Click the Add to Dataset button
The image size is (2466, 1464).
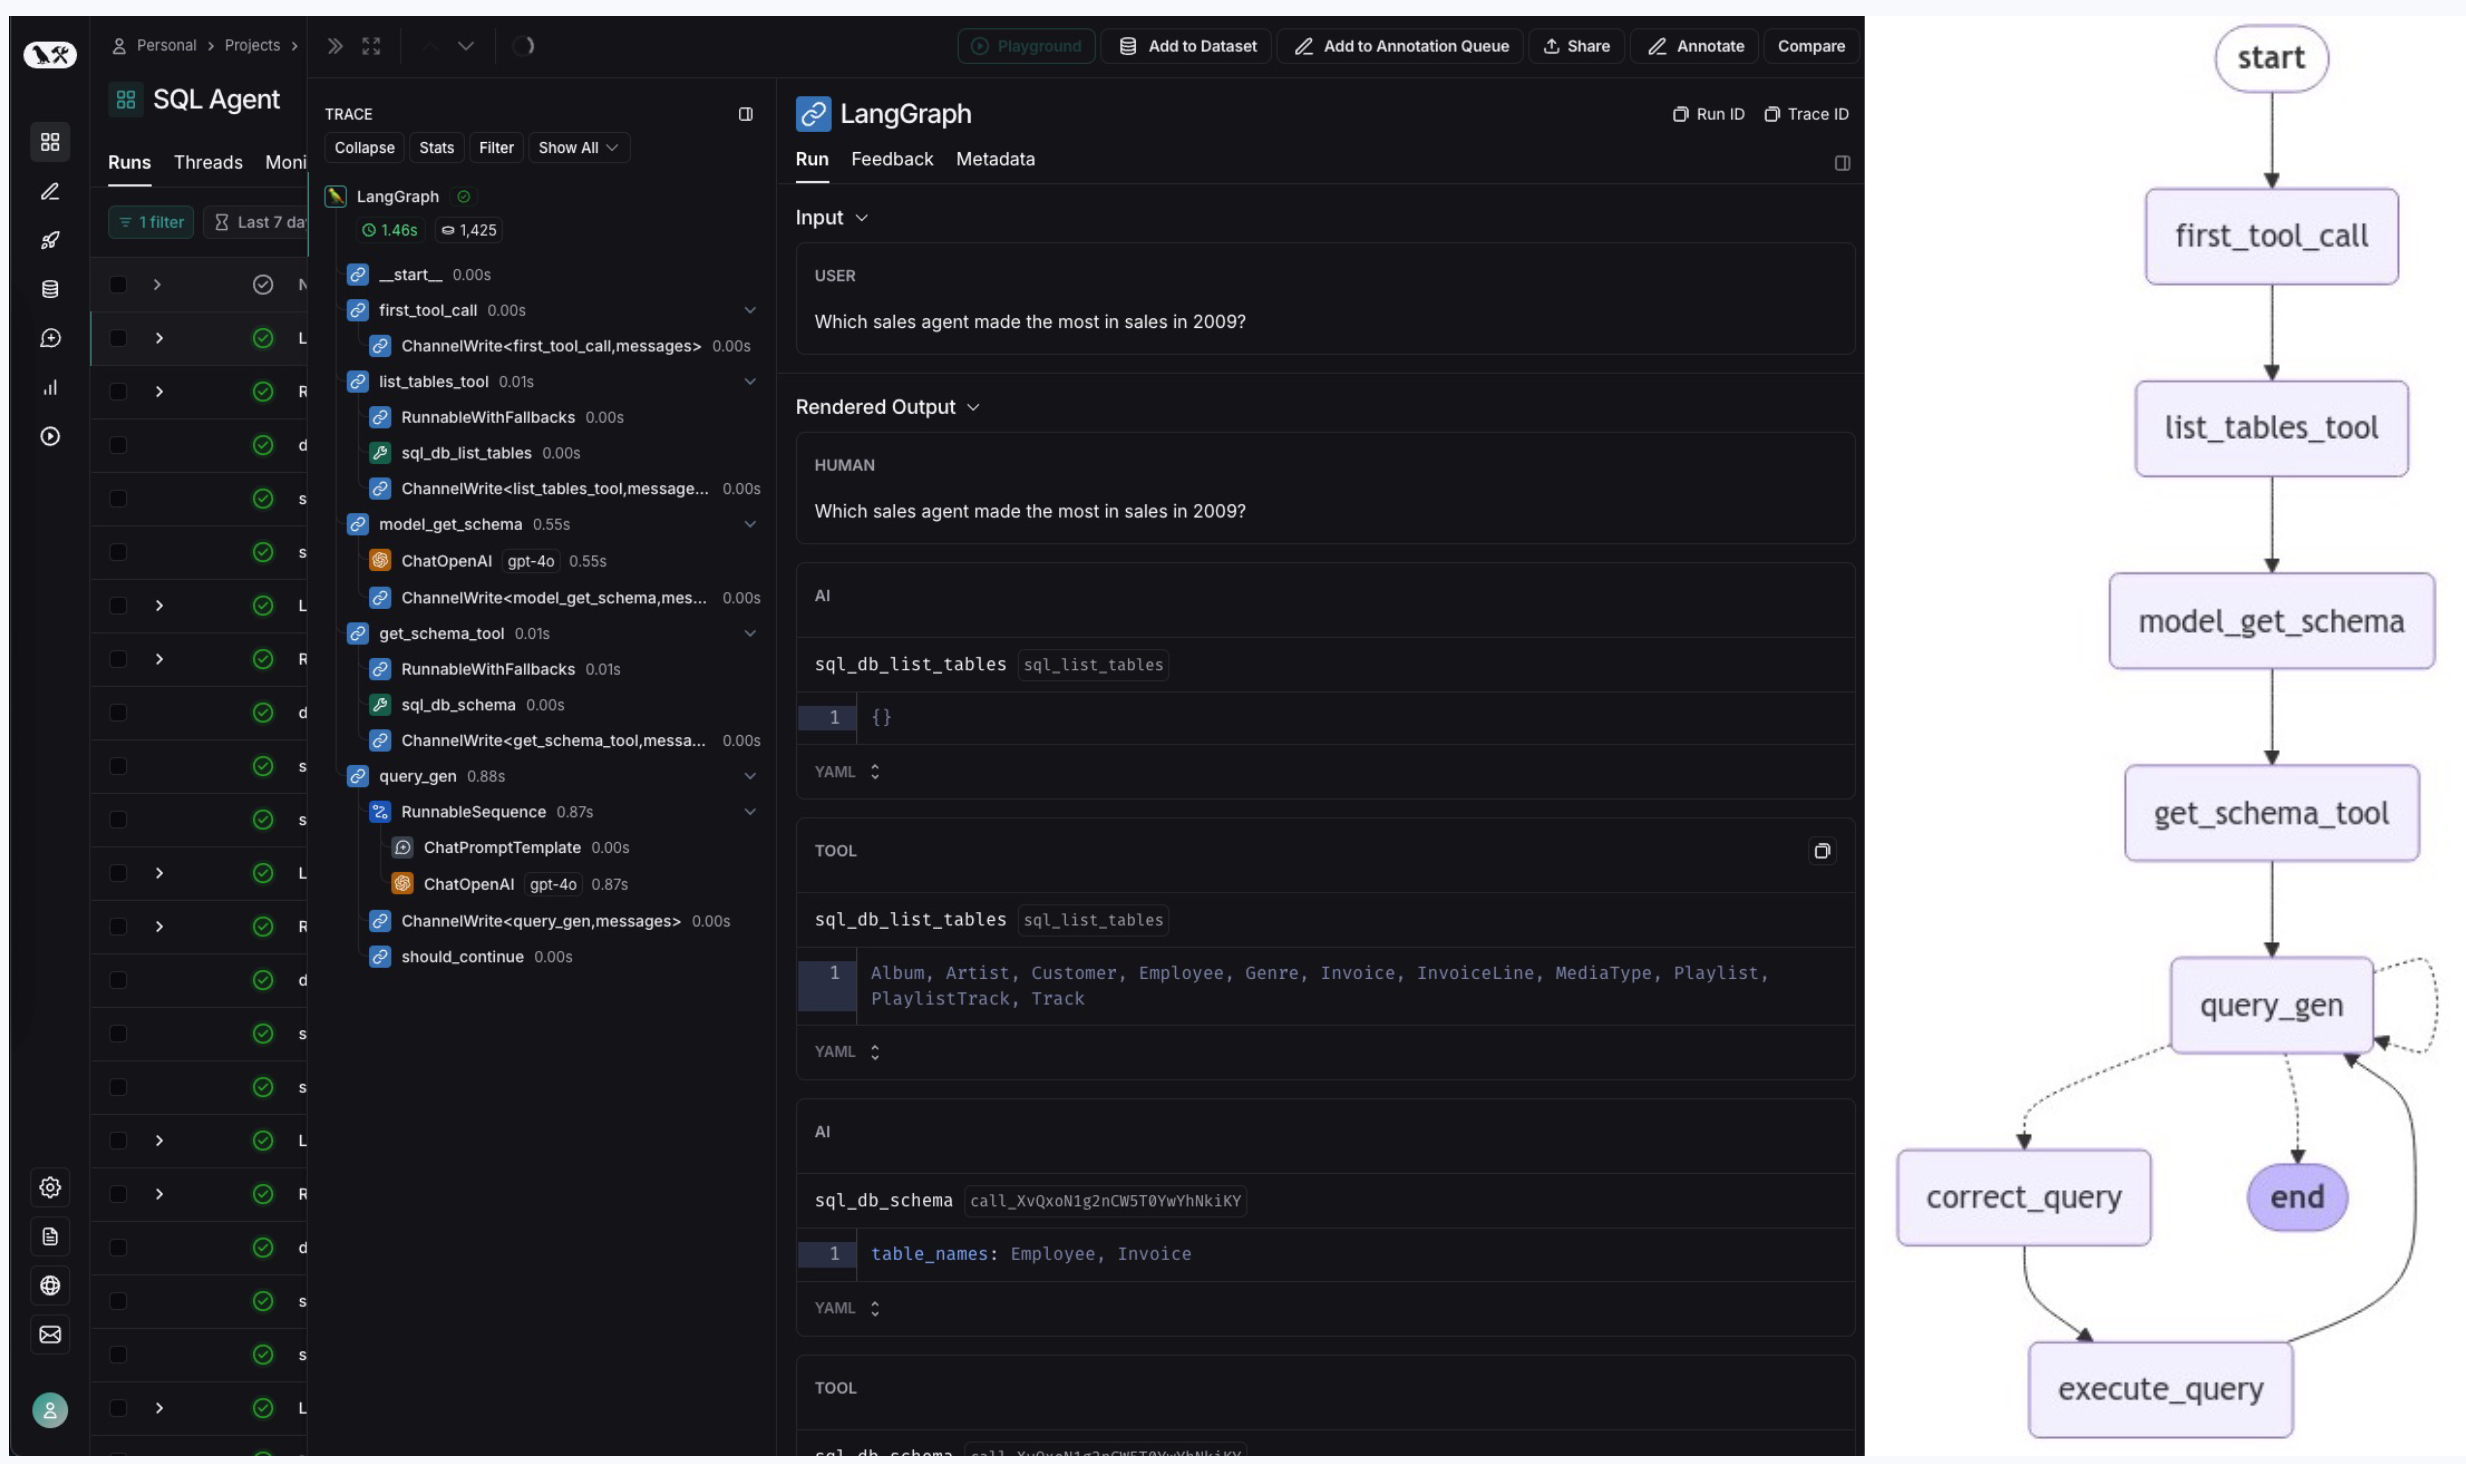pos(1187,46)
